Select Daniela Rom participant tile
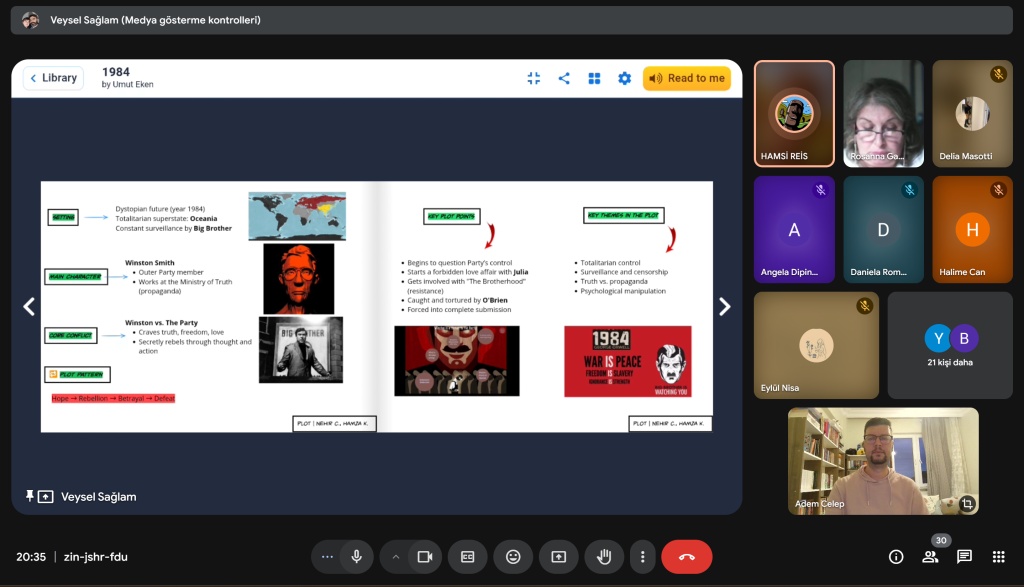The height and width of the screenshot is (587, 1024). pyautogui.click(x=884, y=229)
